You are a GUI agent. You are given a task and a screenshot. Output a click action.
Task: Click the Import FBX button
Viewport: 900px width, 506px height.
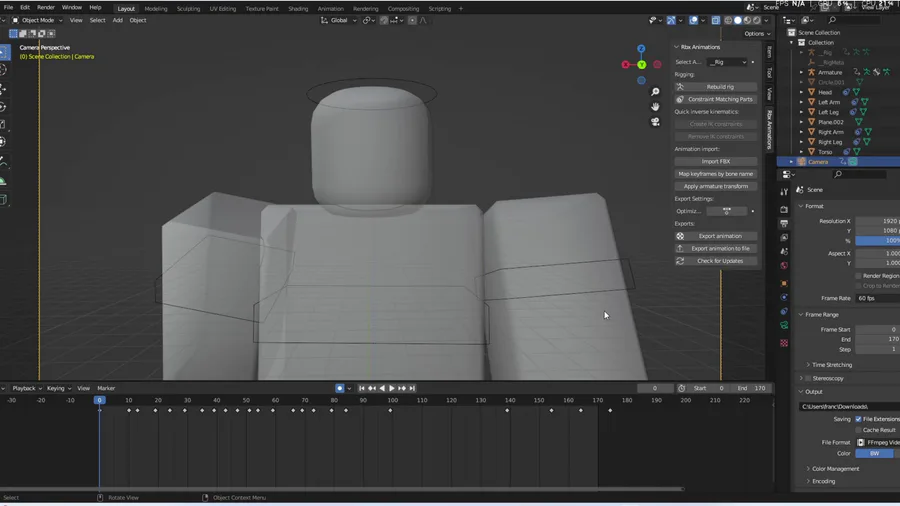coord(715,161)
